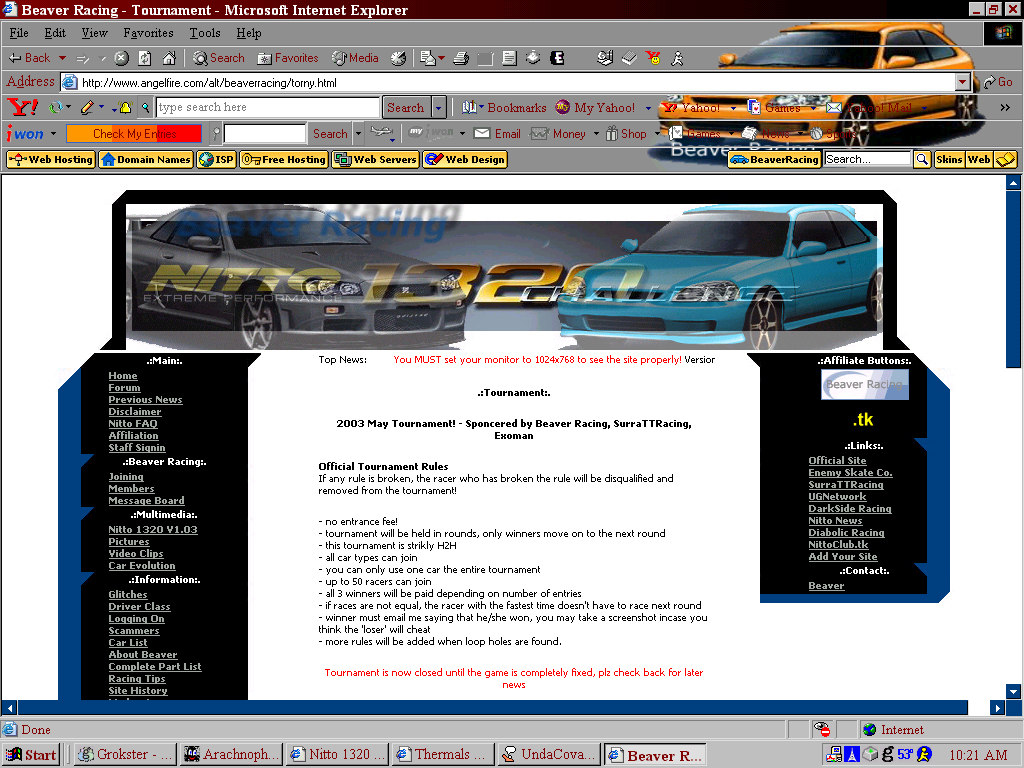Click the Refresh page icon
The width and height of the screenshot is (1024, 768).
[145, 58]
